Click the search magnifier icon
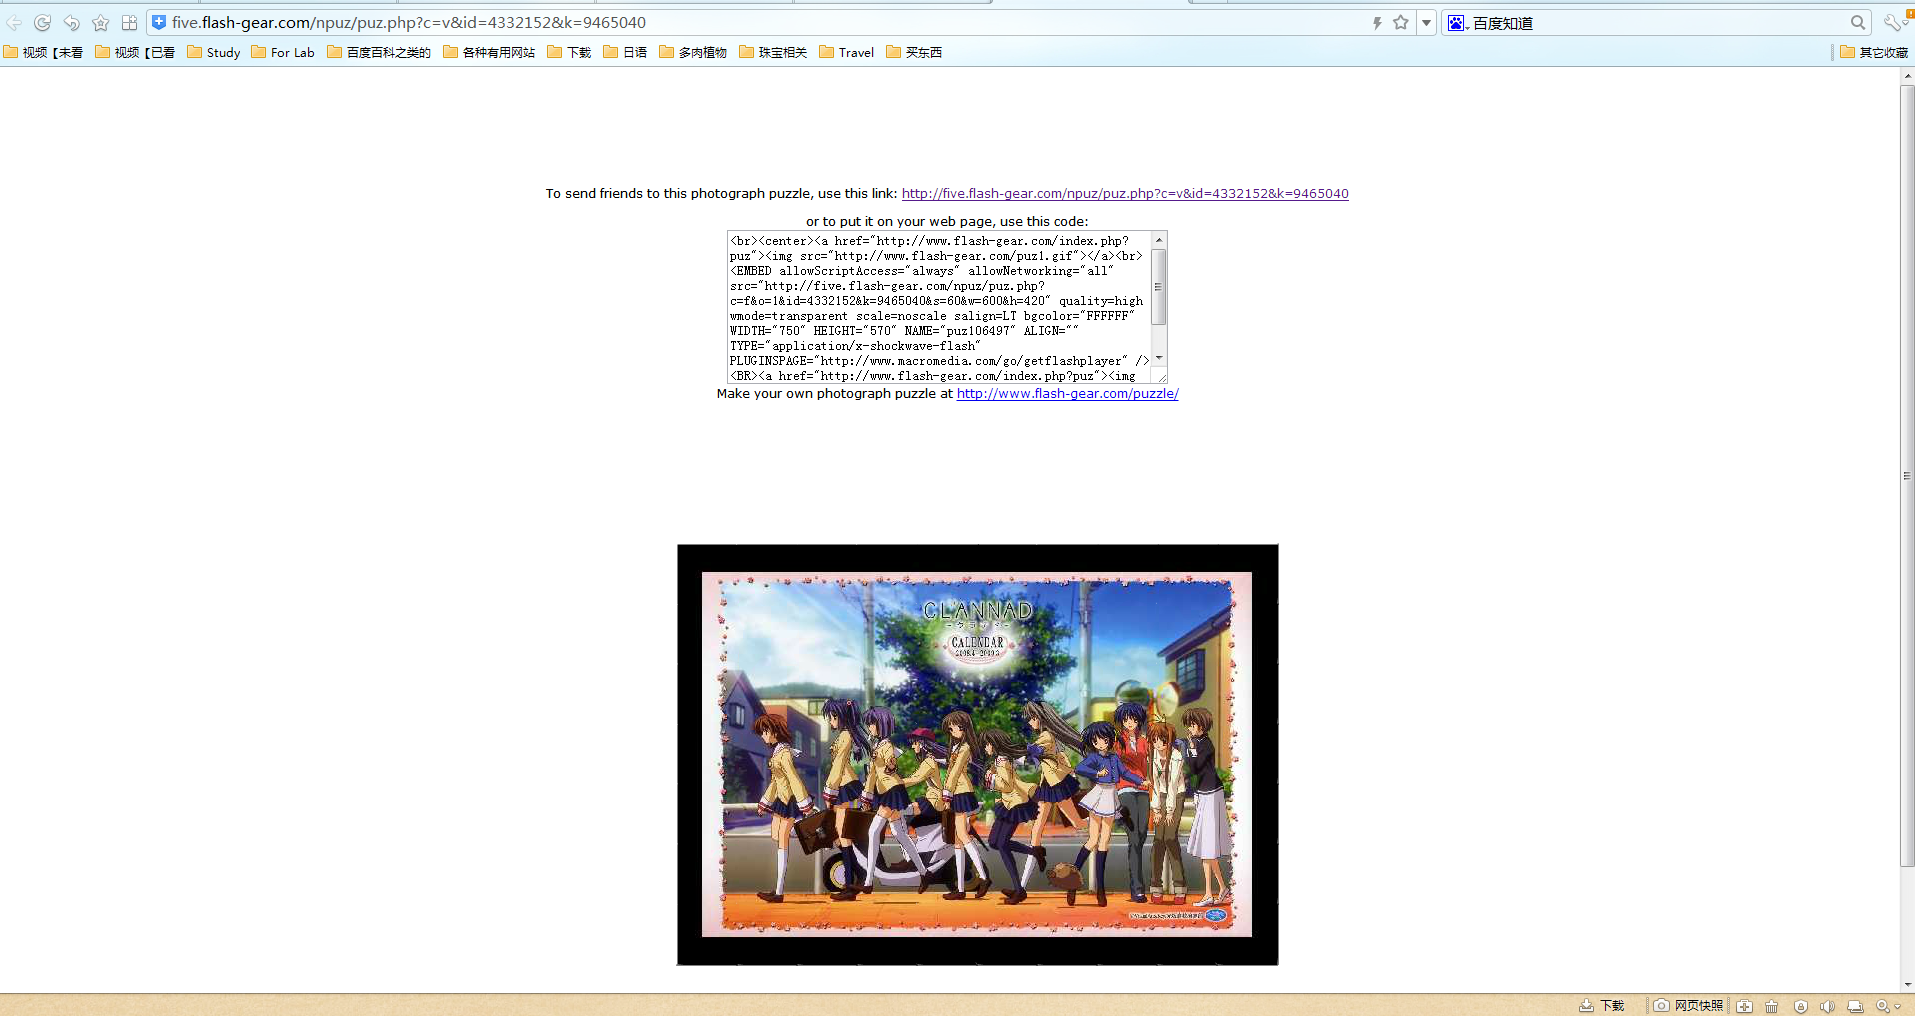 [1857, 23]
